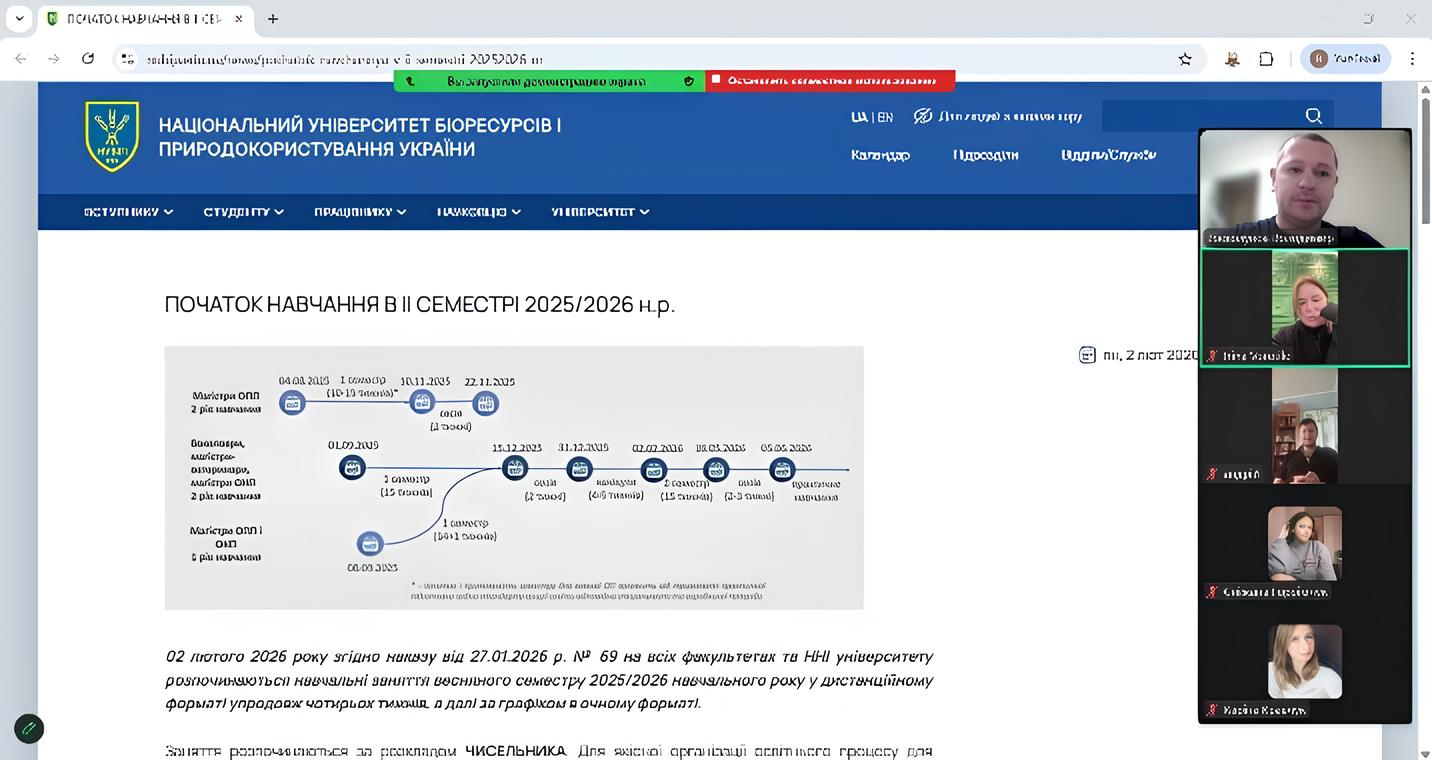1432x760 pixels.
Task: Expand the ПРАЦІВНИКУ menu
Action: (360, 212)
